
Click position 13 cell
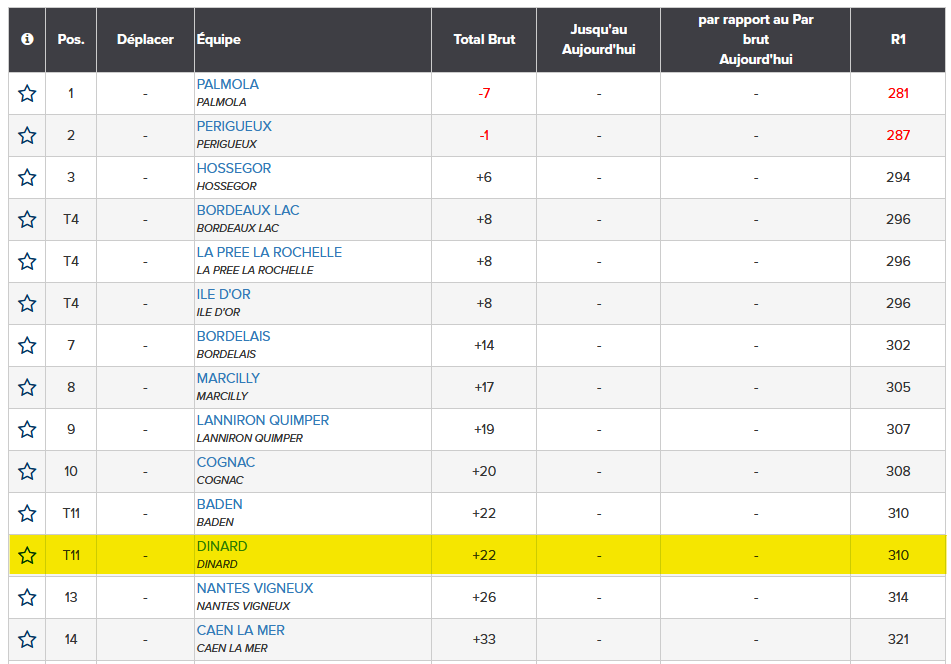point(71,597)
